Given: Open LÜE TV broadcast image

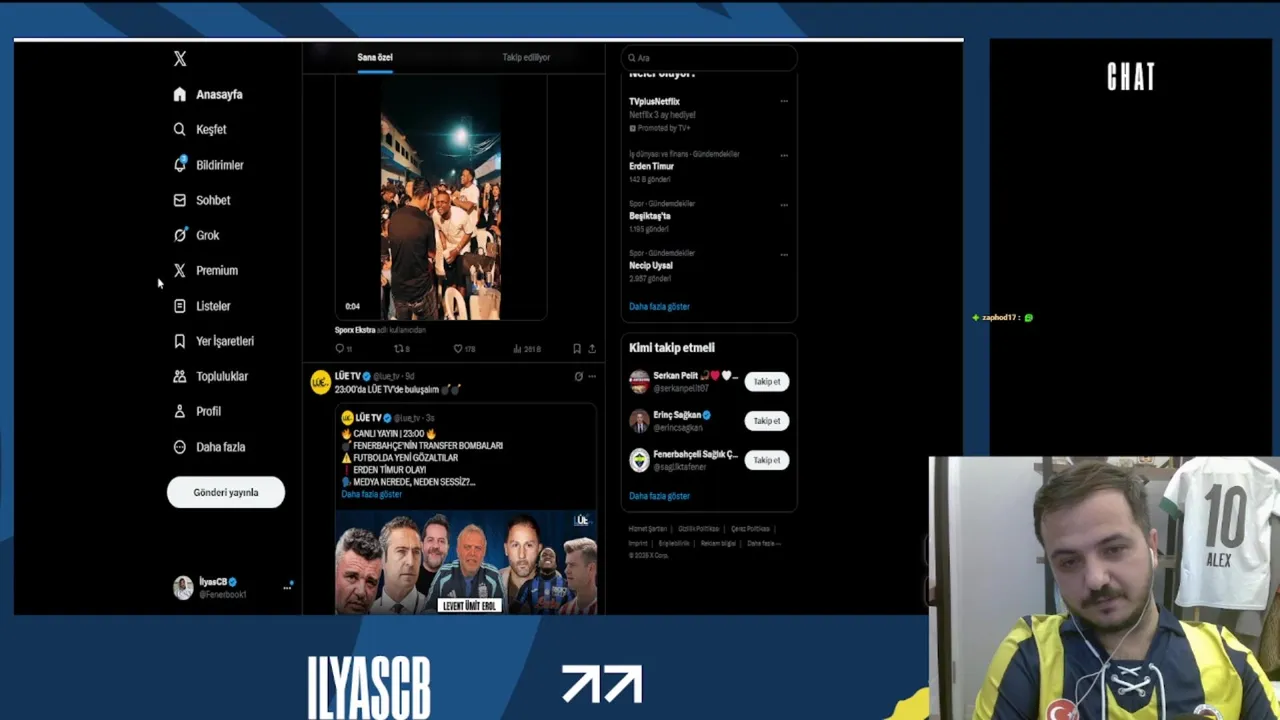Looking at the screenshot, I should point(466,562).
